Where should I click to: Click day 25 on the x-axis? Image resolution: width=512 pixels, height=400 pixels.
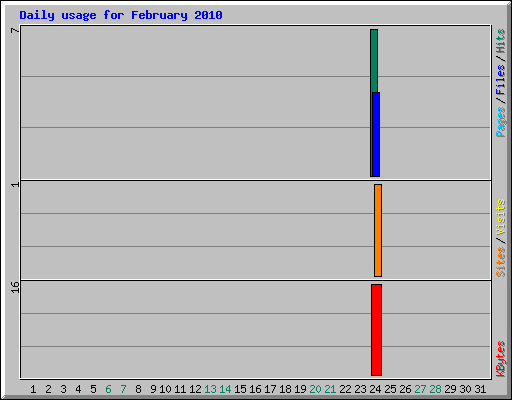click(x=390, y=389)
